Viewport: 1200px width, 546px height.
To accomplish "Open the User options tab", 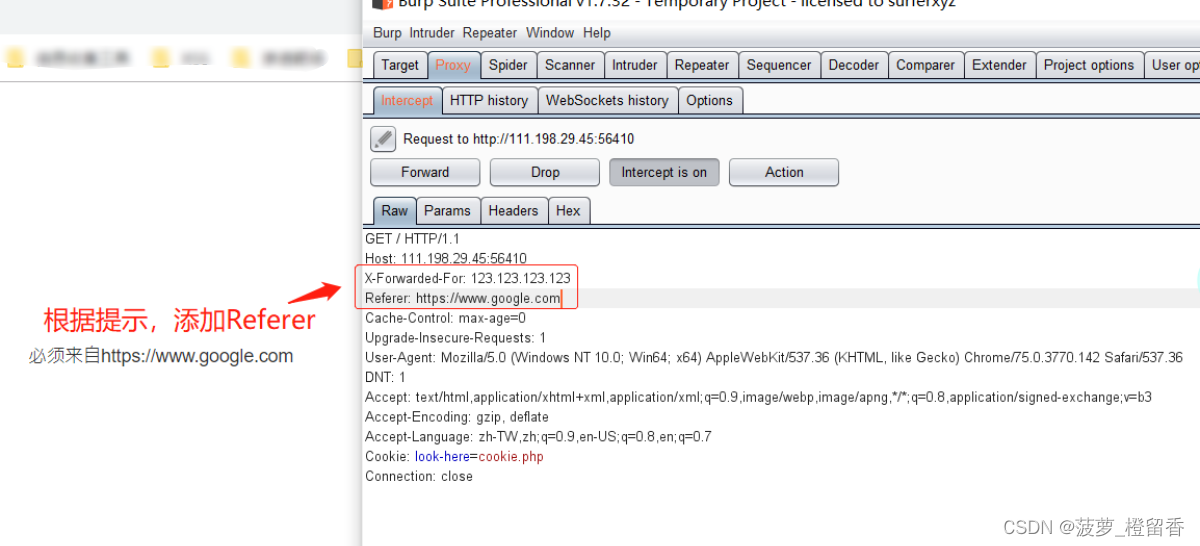I will click(x=1173, y=65).
